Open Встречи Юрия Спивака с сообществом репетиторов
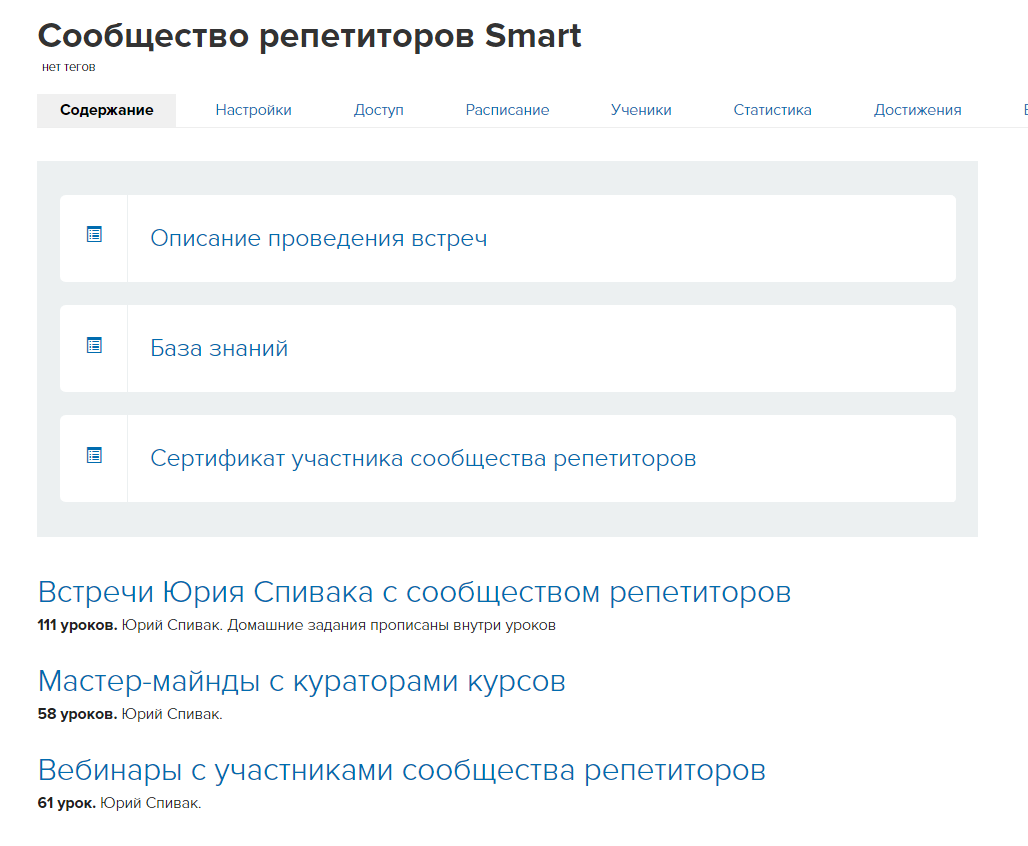 (414, 592)
